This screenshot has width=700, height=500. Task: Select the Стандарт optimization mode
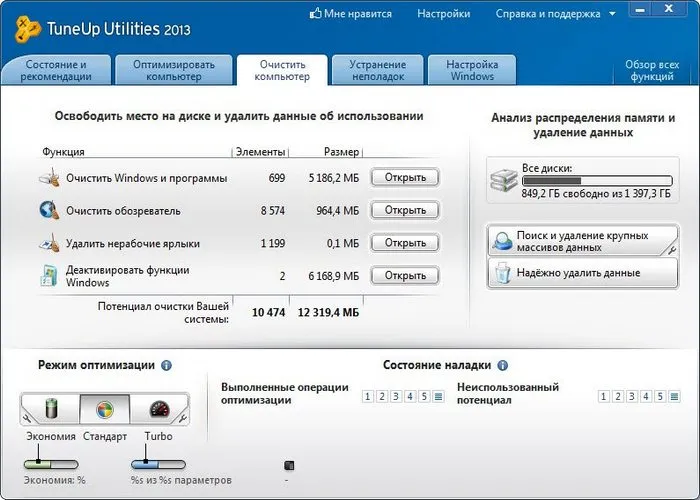tap(104, 409)
